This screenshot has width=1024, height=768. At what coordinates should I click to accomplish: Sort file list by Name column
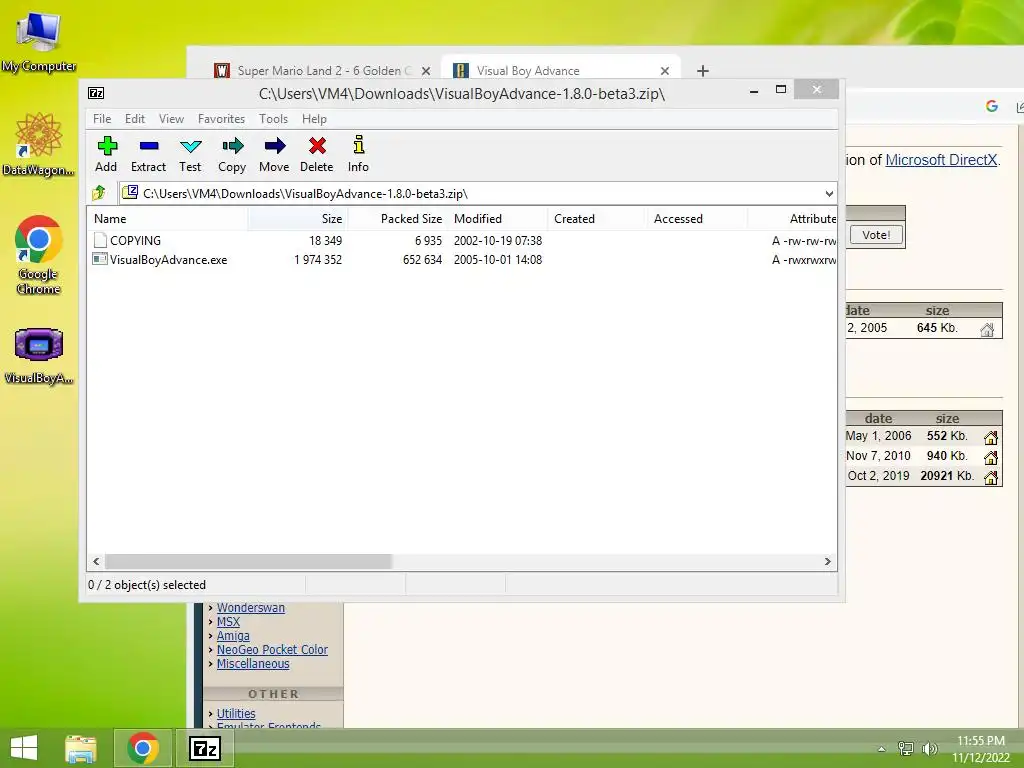[167, 219]
